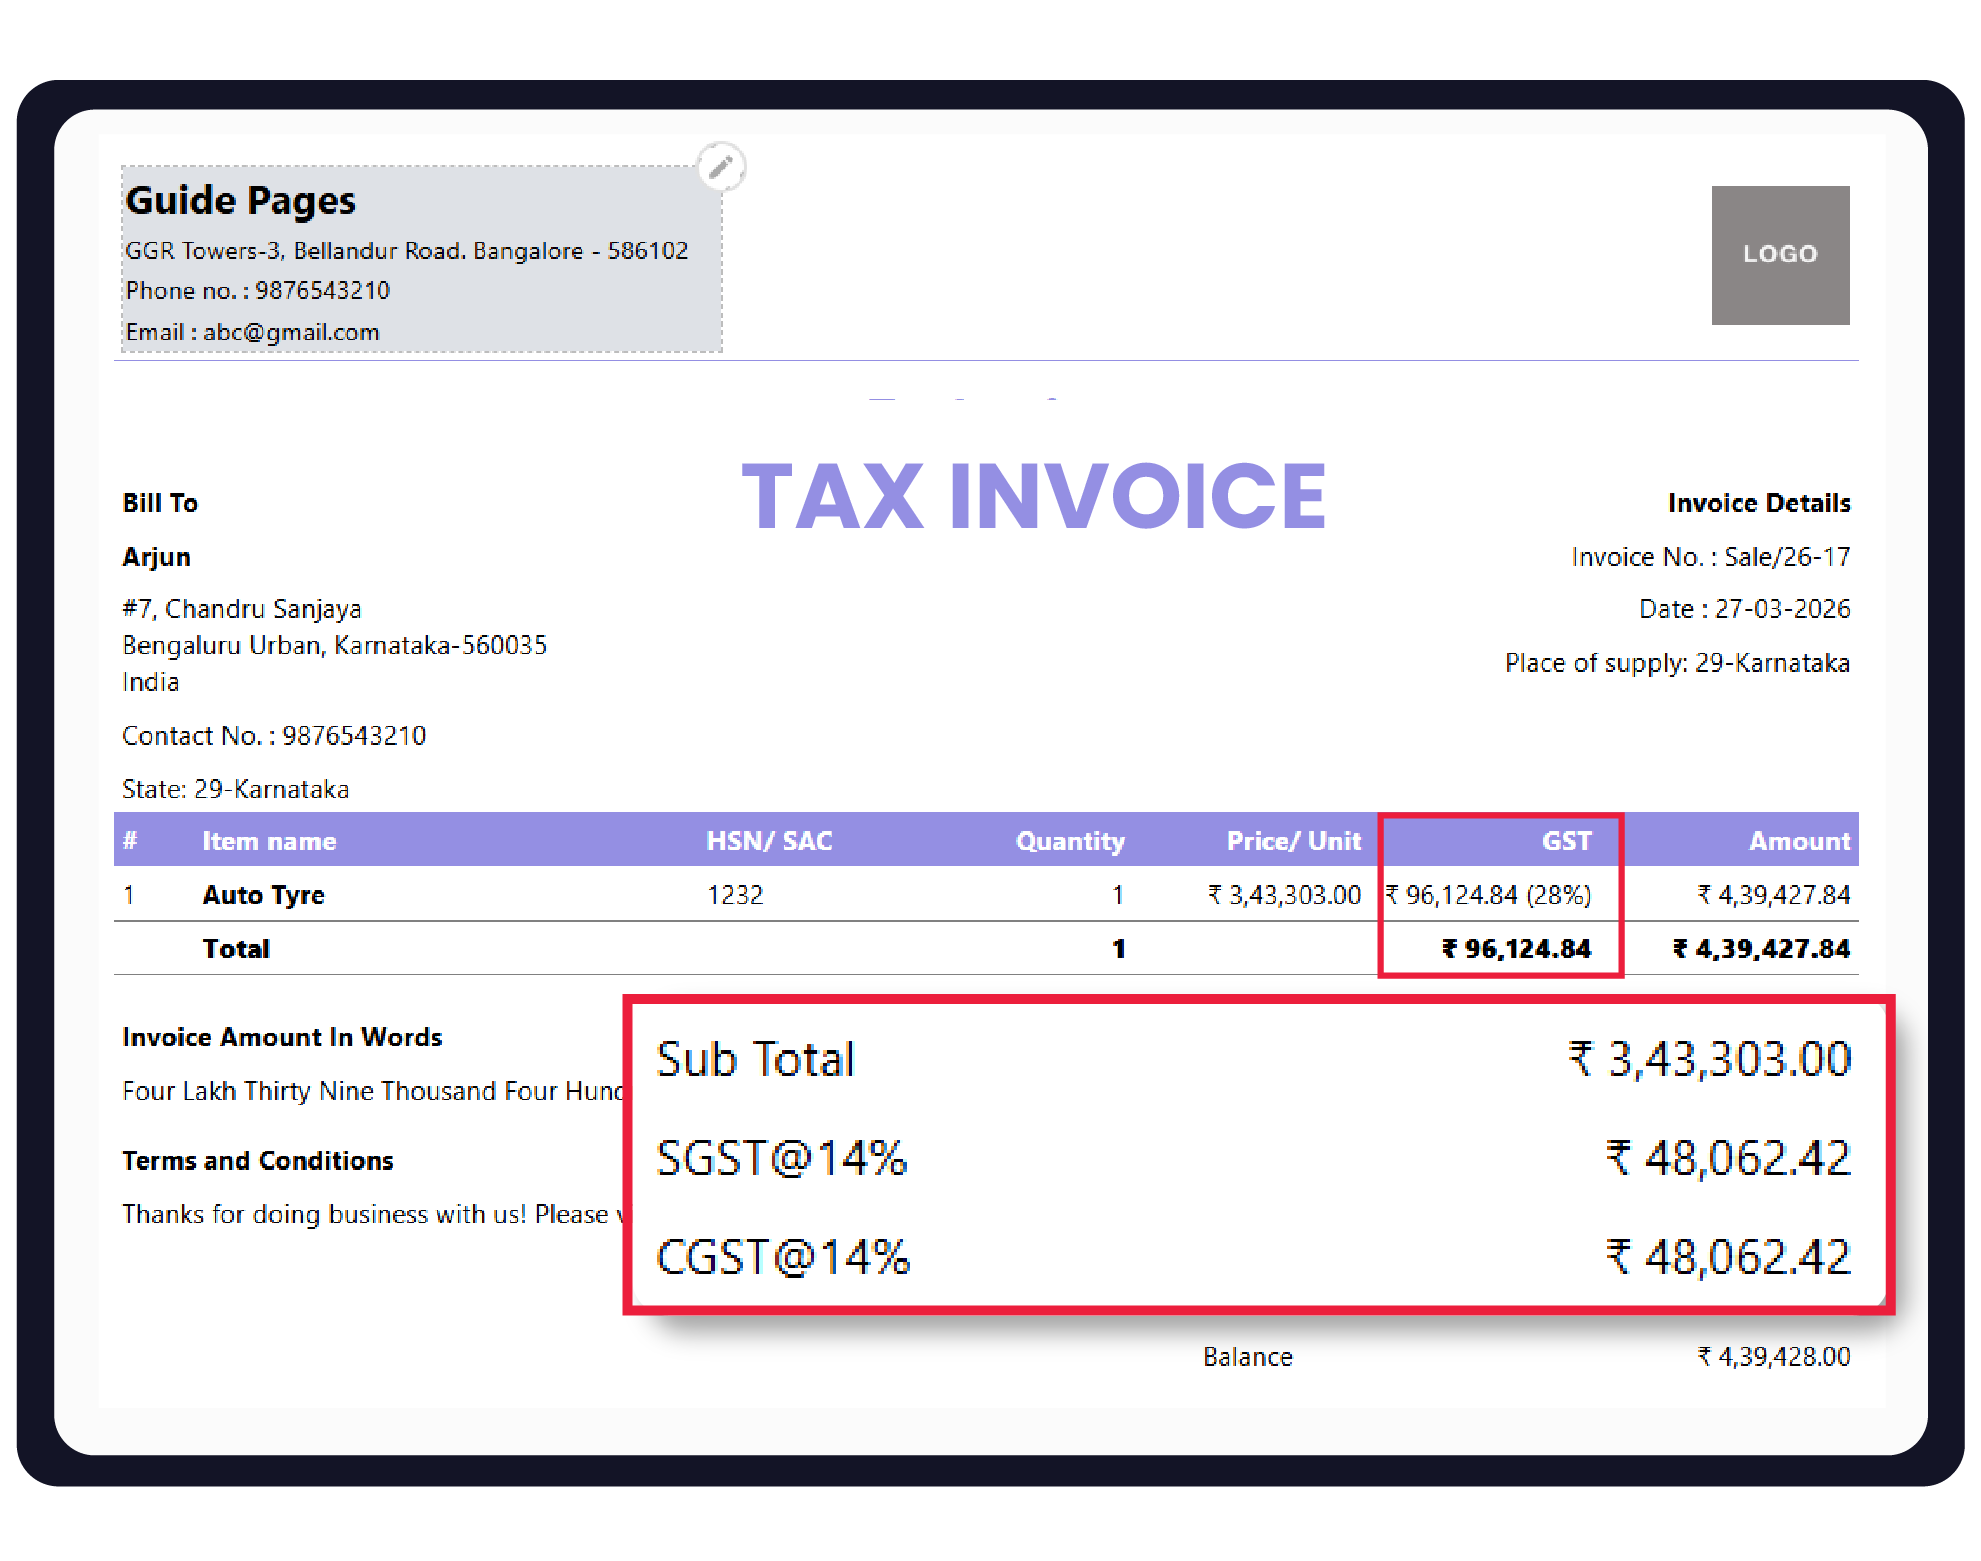Click the Balance amount ₹ 4,39,428.00
Image resolution: width=1981 pixels, height=1561 pixels.
[1773, 1357]
